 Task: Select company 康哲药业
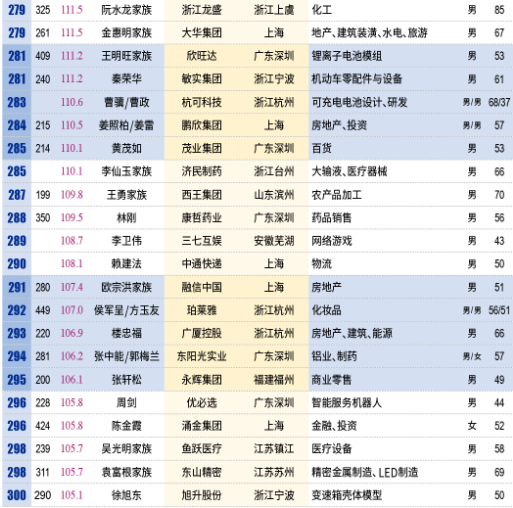coord(202,218)
